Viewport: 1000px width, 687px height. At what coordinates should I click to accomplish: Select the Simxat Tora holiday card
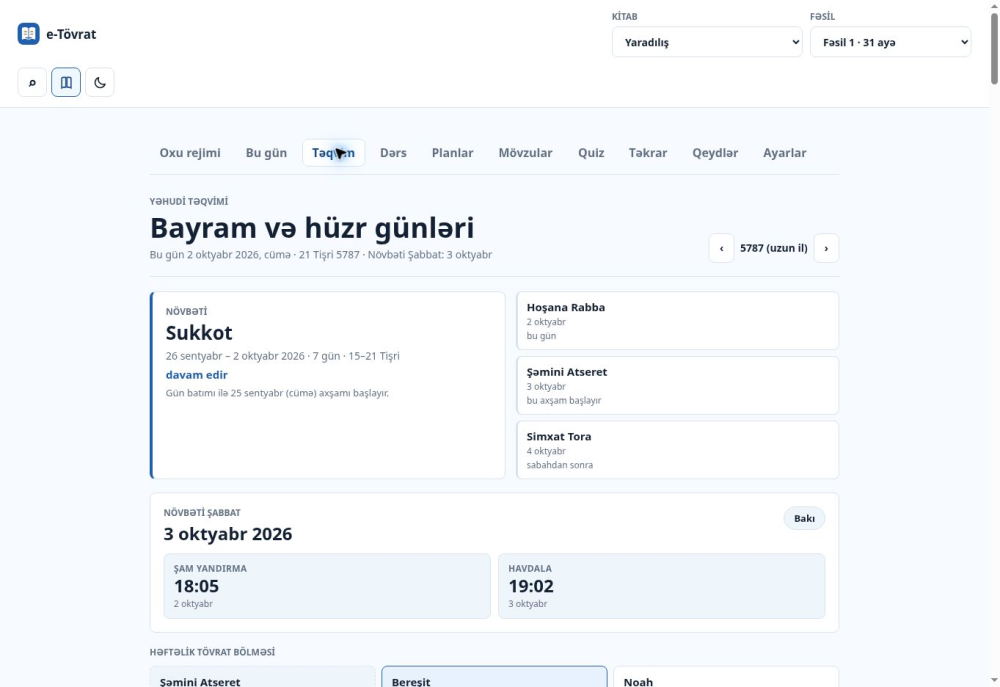677,450
